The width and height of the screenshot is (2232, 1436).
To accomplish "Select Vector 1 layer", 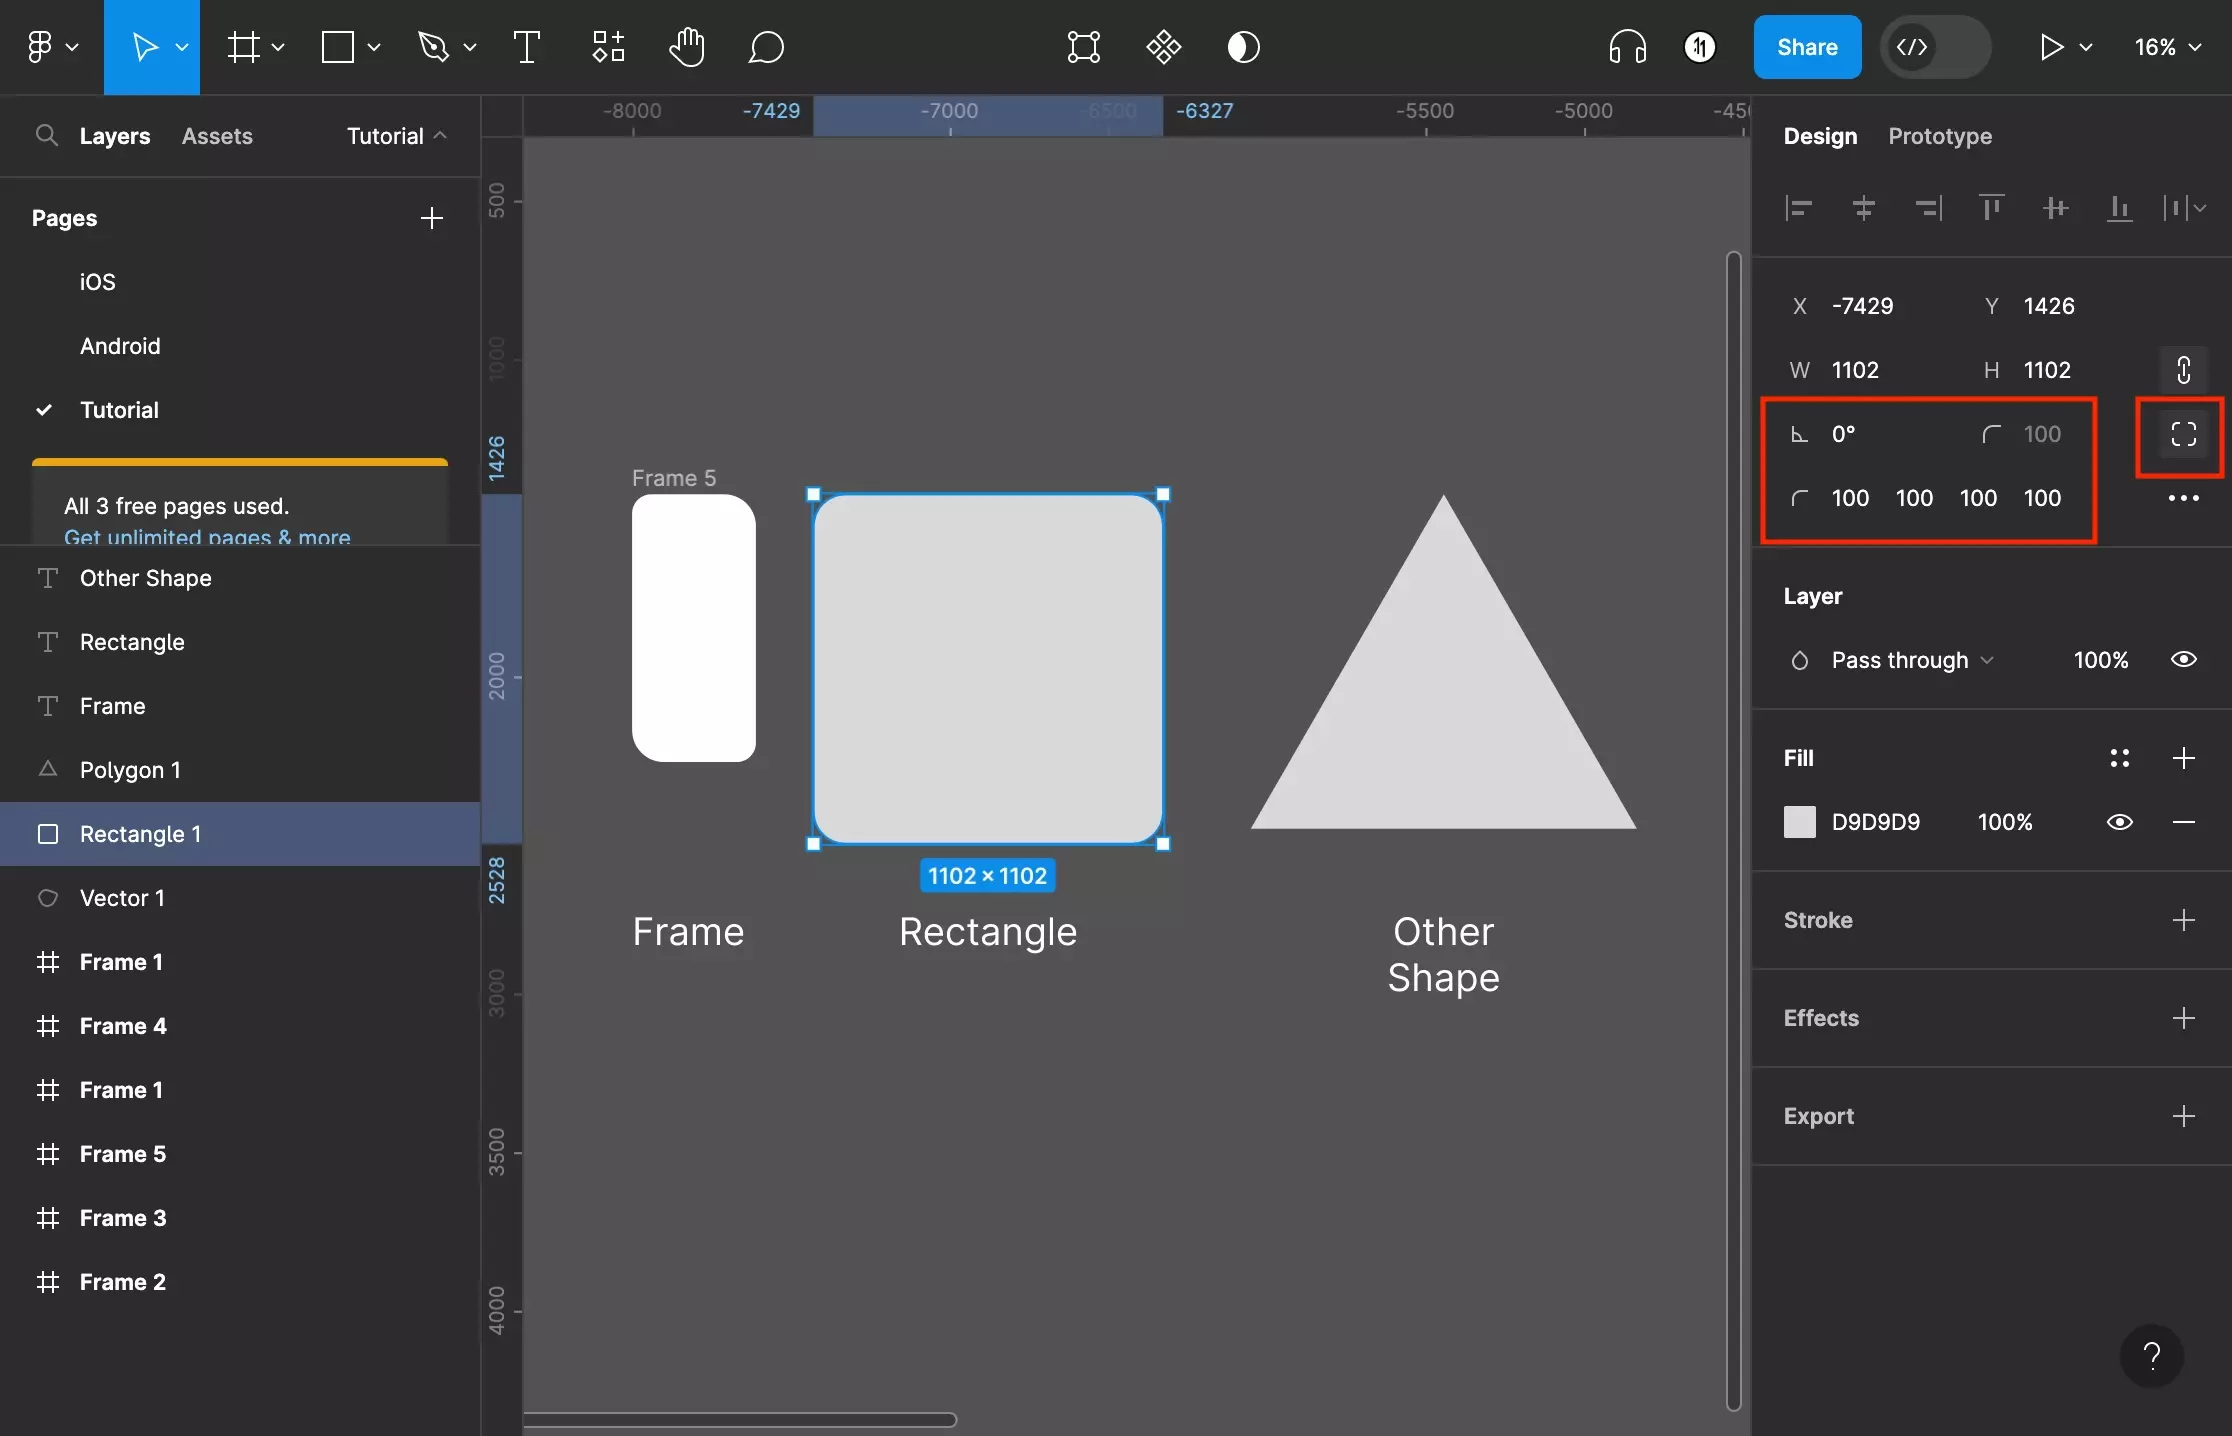I will [x=240, y=898].
